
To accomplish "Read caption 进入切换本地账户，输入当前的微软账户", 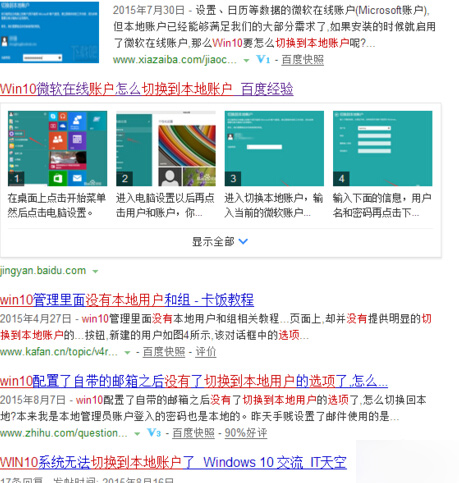I will [x=274, y=205].
